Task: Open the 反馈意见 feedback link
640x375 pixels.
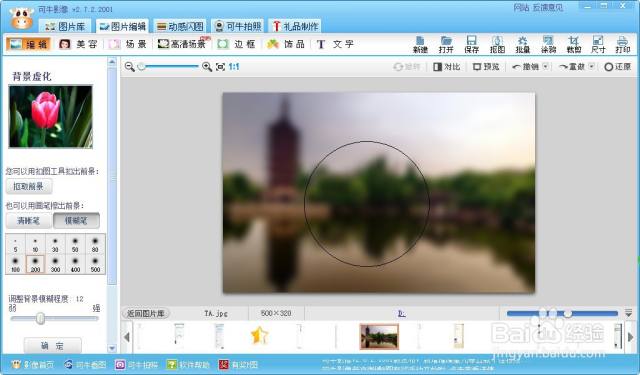Action: pyautogui.click(x=547, y=8)
